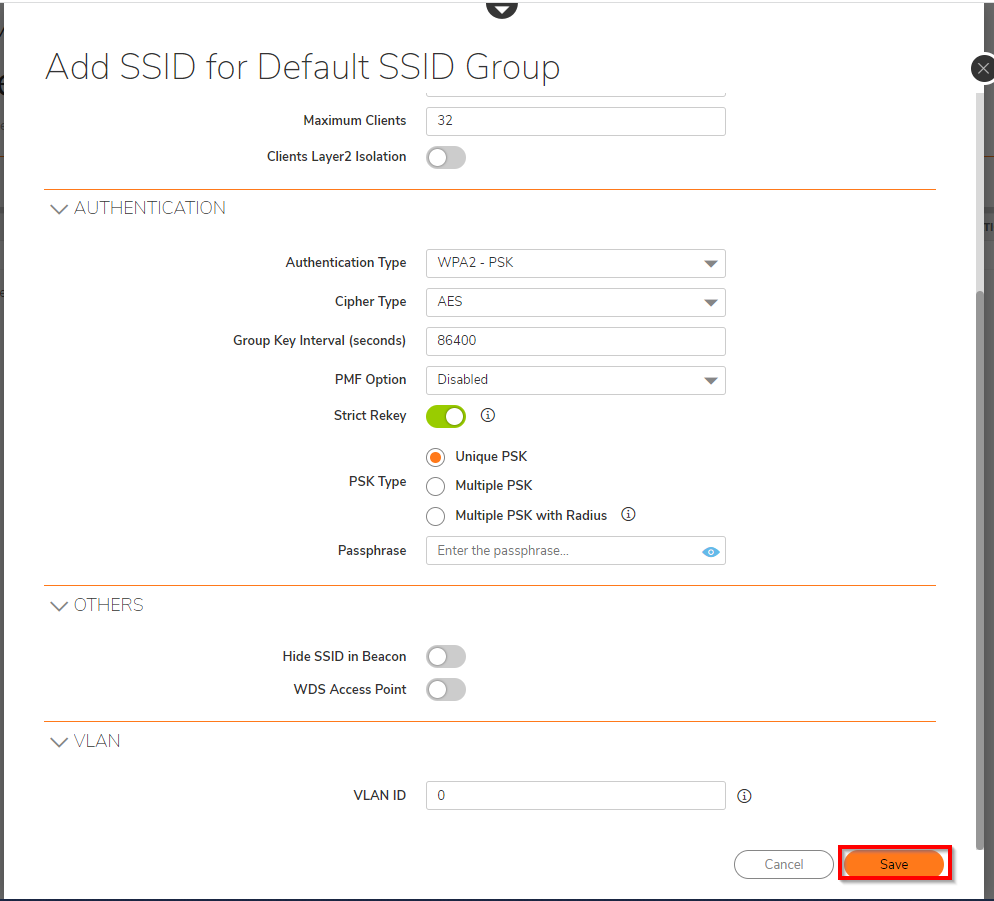Open the Cipher Type dropdown
This screenshot has width=994, height=901.
point(575,302)
